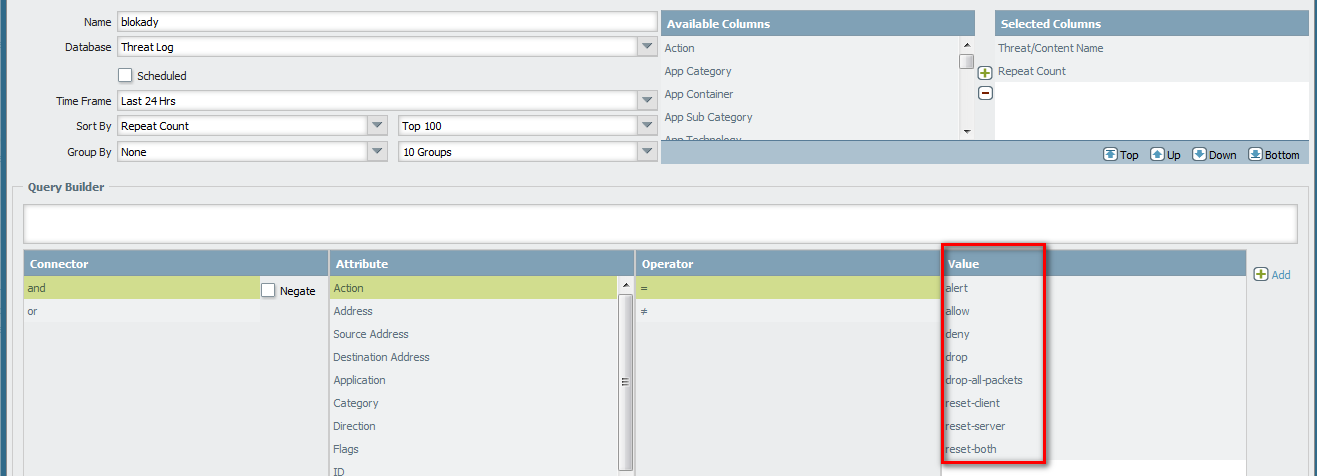Select the Source Address attribute
Image resolution: width=1317 pixels, height=476 pixels.
pyautogui.click(x=474, y=334)
